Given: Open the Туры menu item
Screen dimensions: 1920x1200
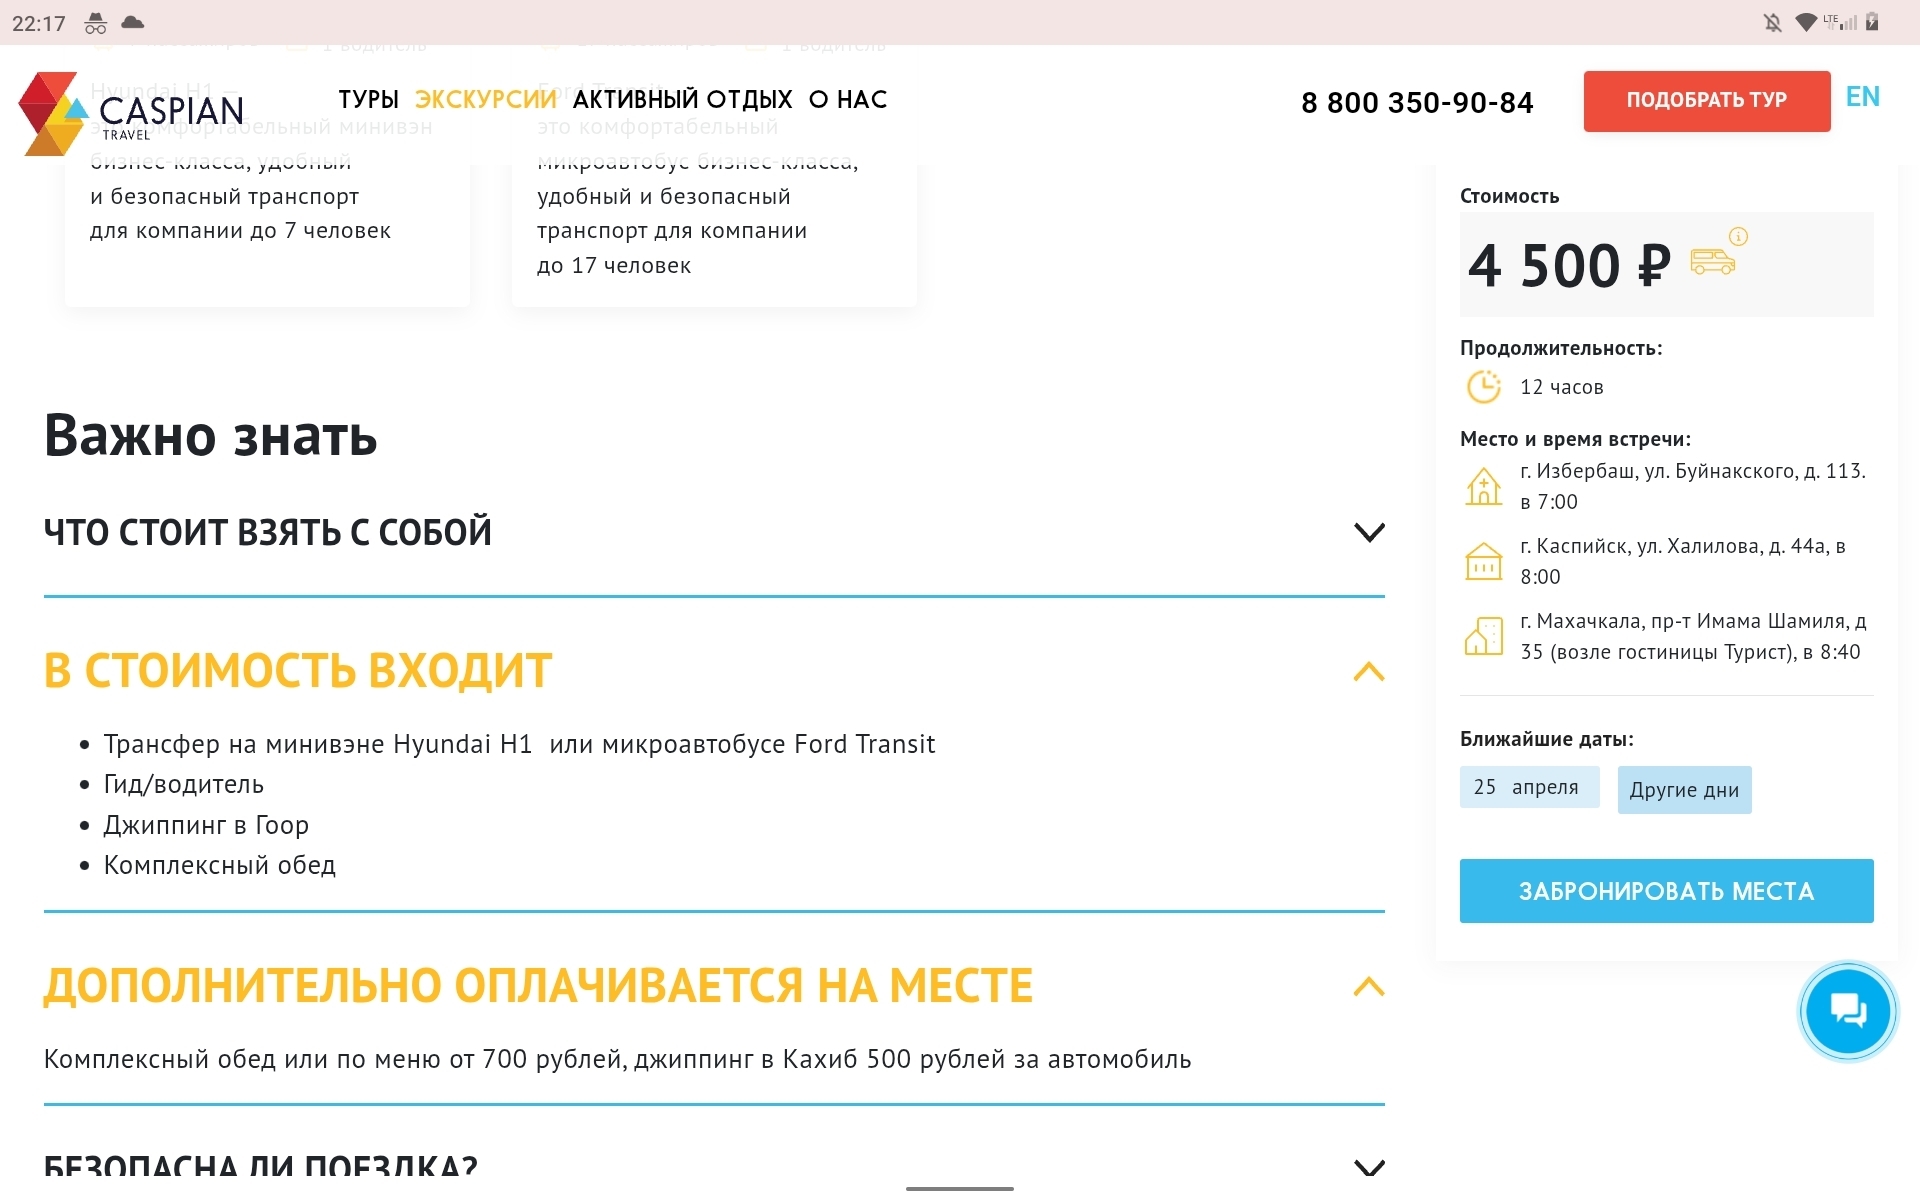Looking at the screenshot, I should click(x=368, y=100).
